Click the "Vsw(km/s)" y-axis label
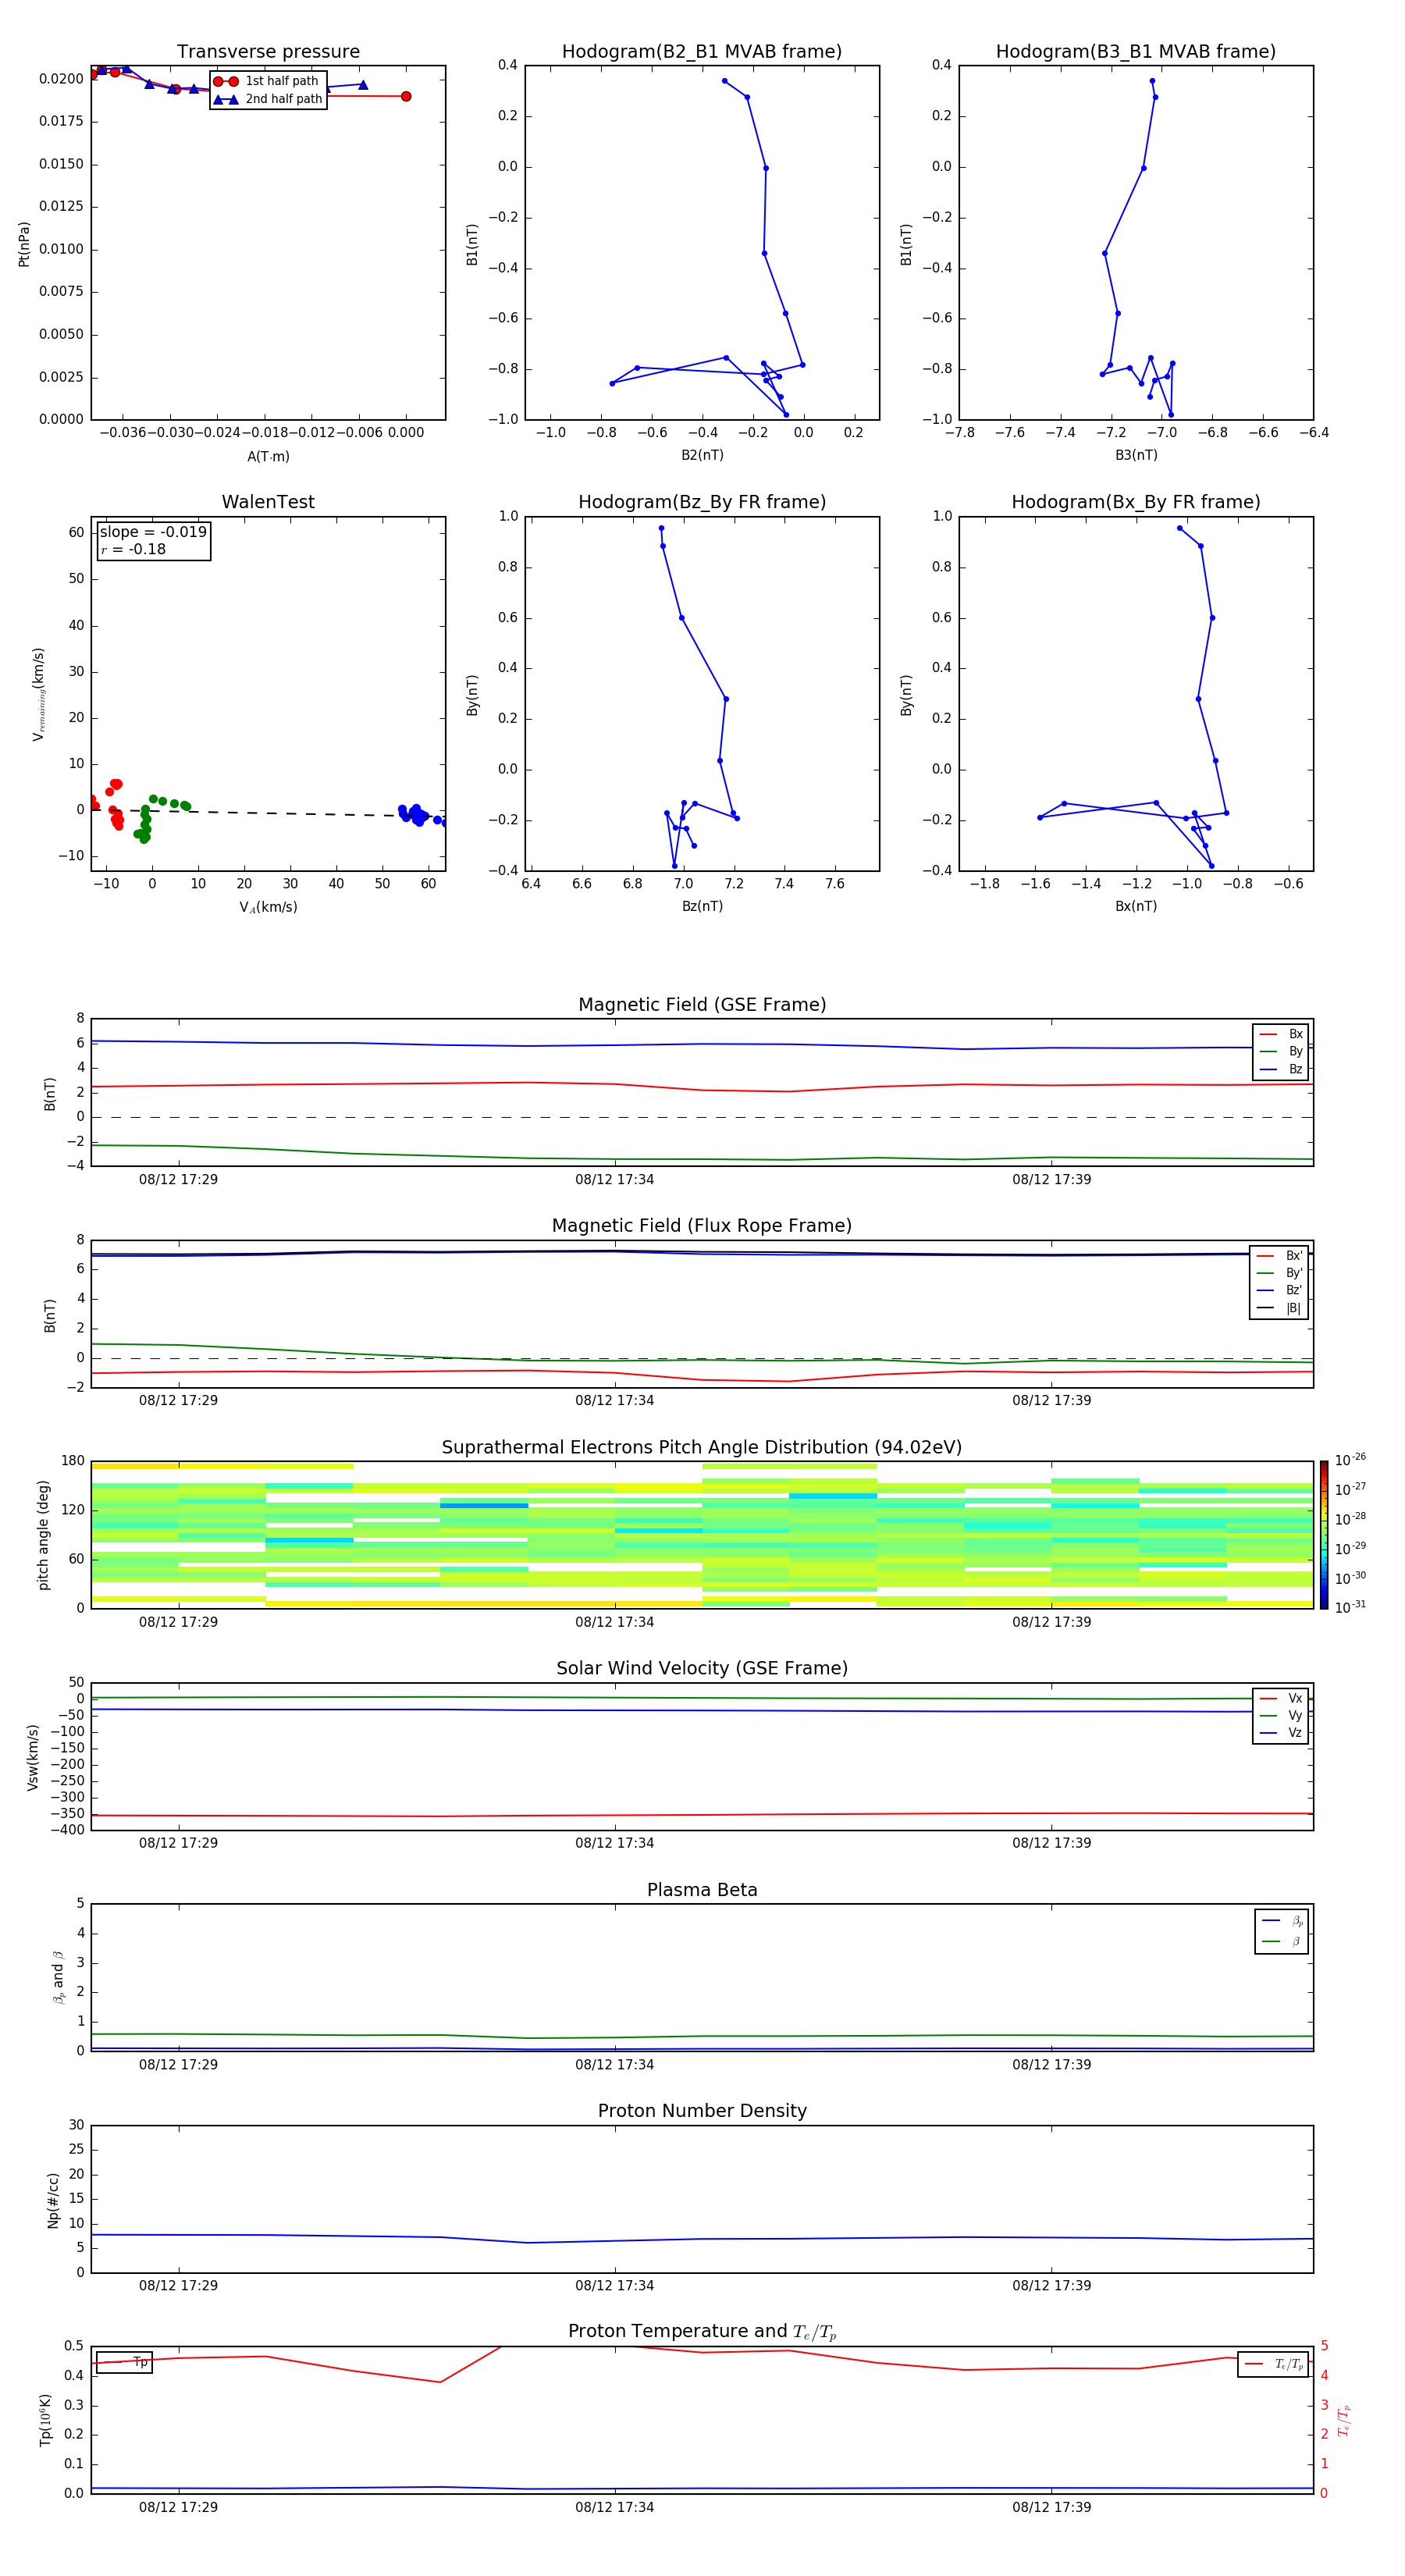Screen dimensions: 1405x2576 (x=33, y=1757)
